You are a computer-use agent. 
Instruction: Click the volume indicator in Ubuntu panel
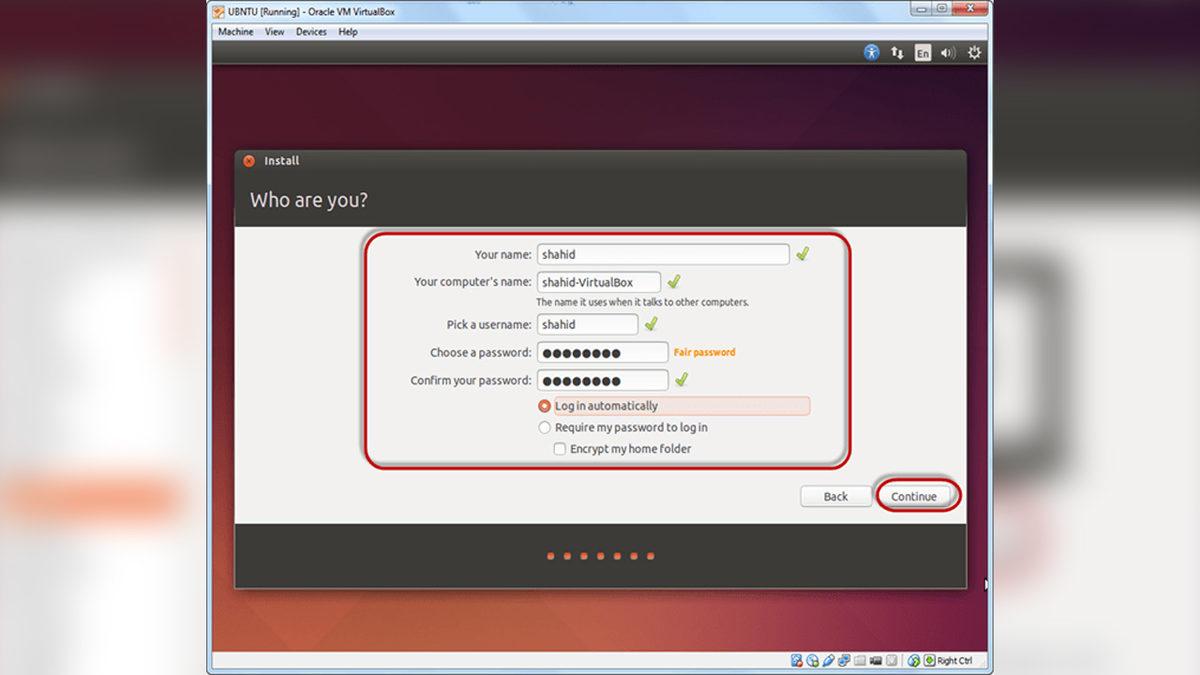pyautogui.click(x=947, y=52)
